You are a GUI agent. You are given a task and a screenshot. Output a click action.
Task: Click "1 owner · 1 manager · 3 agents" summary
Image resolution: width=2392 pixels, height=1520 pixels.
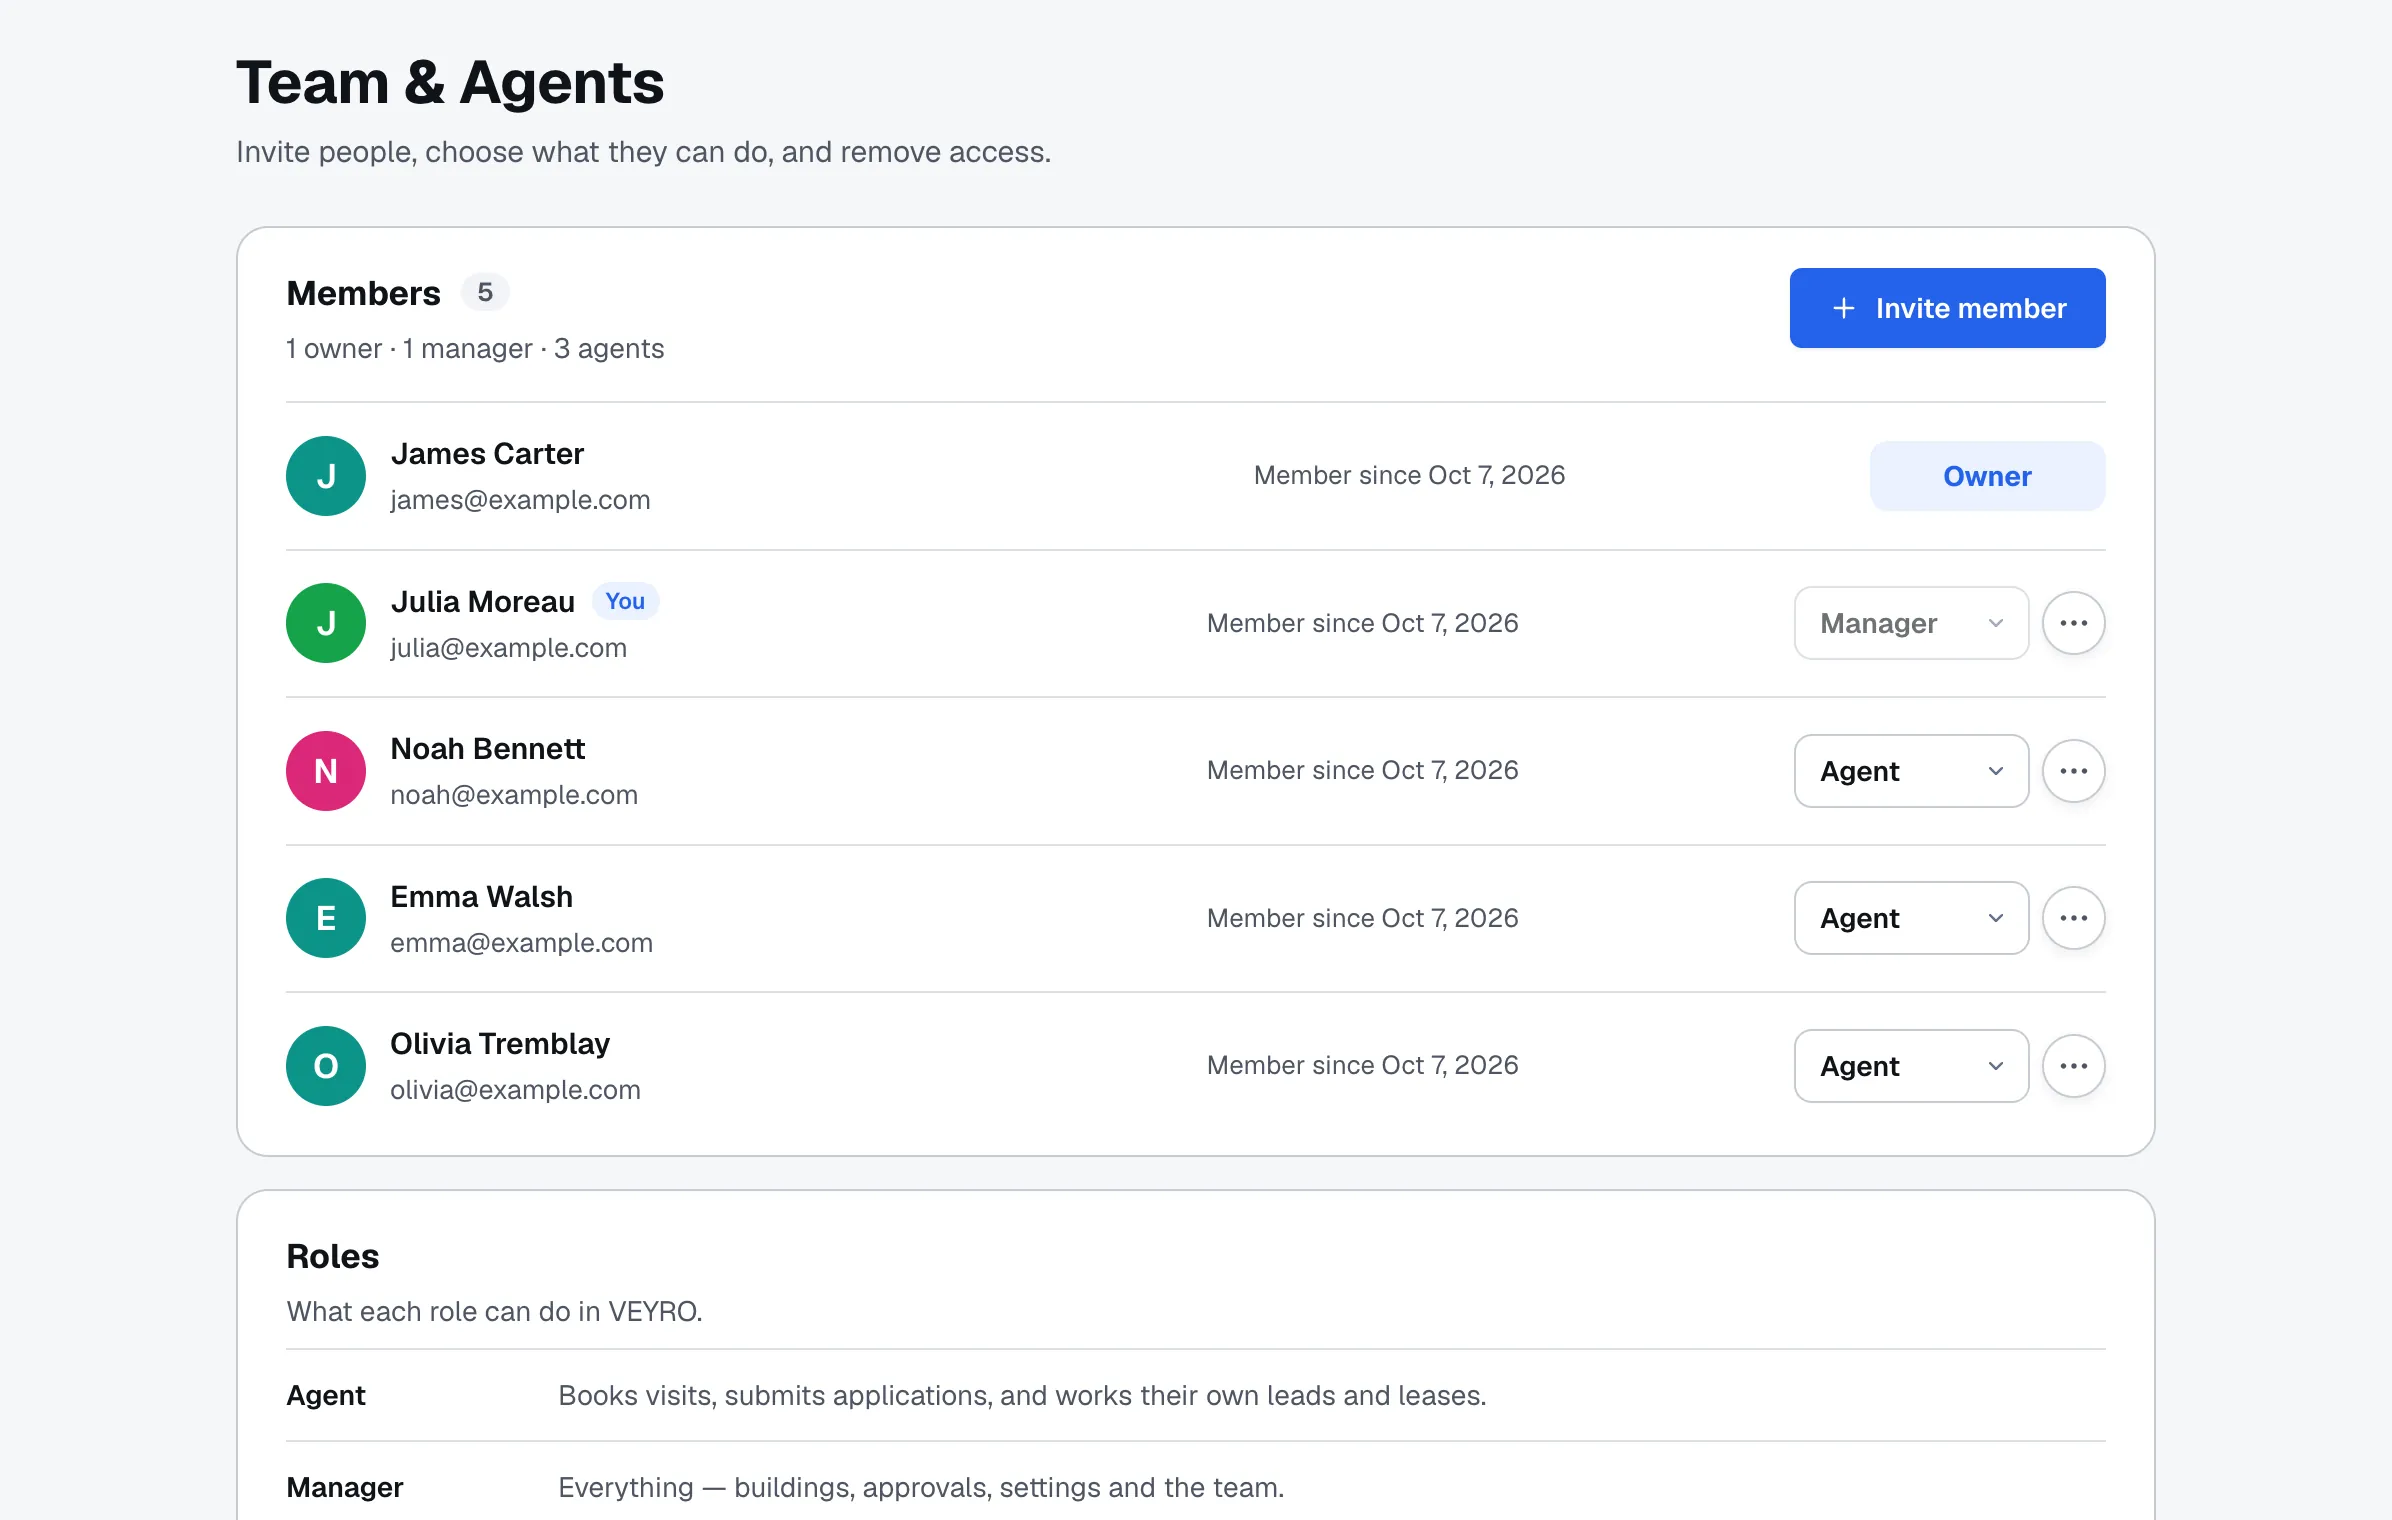tap(475, 348)
